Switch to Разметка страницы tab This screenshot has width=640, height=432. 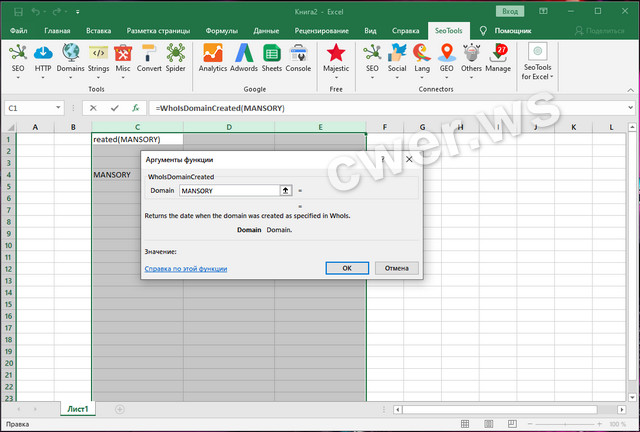point(158,31)
